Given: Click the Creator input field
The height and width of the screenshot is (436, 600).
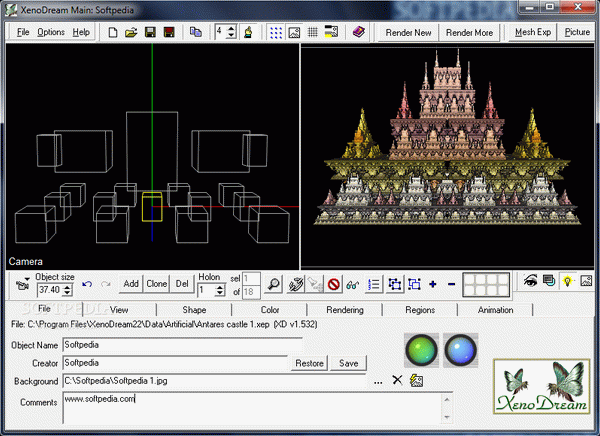Looking at the screenshot, I should coord(175,363).
